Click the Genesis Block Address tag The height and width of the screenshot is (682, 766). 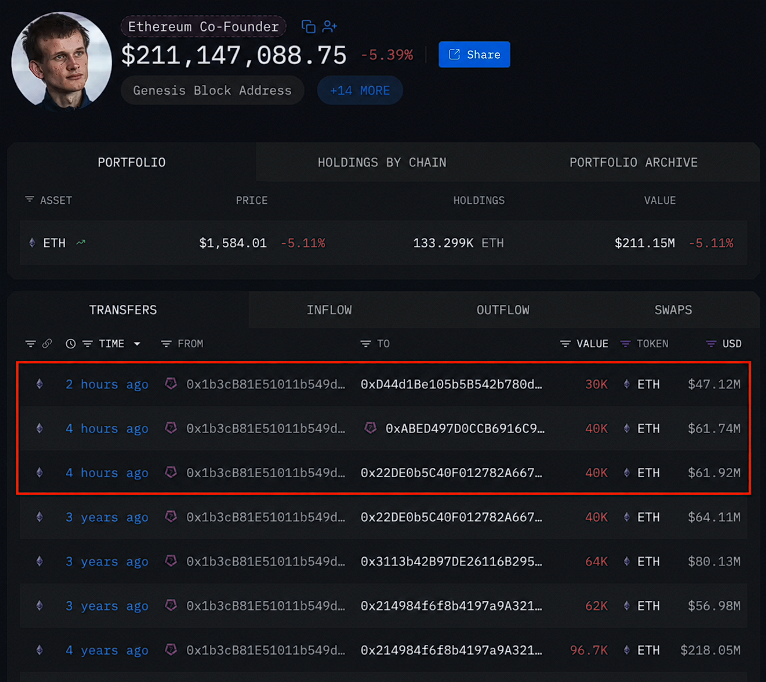click(x=212, y=90)
